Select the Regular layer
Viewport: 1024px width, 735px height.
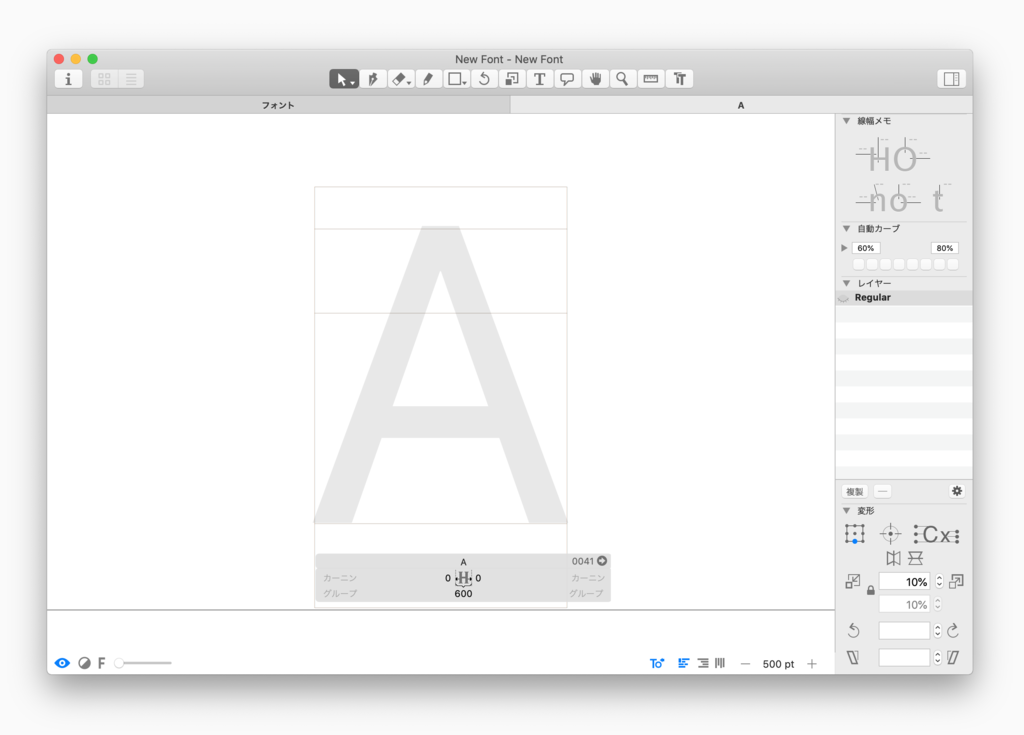click(x=904, y=297)
